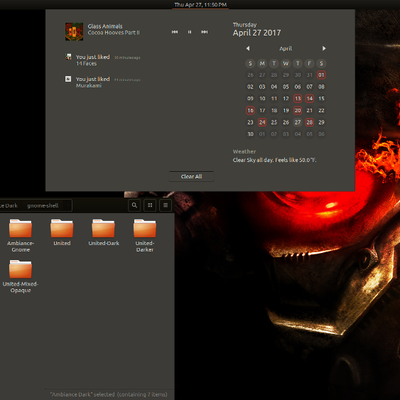The width and height of the screenshot is (400, 400).
Task: Select the United-Dark folder
Action: tap(103, 232)
